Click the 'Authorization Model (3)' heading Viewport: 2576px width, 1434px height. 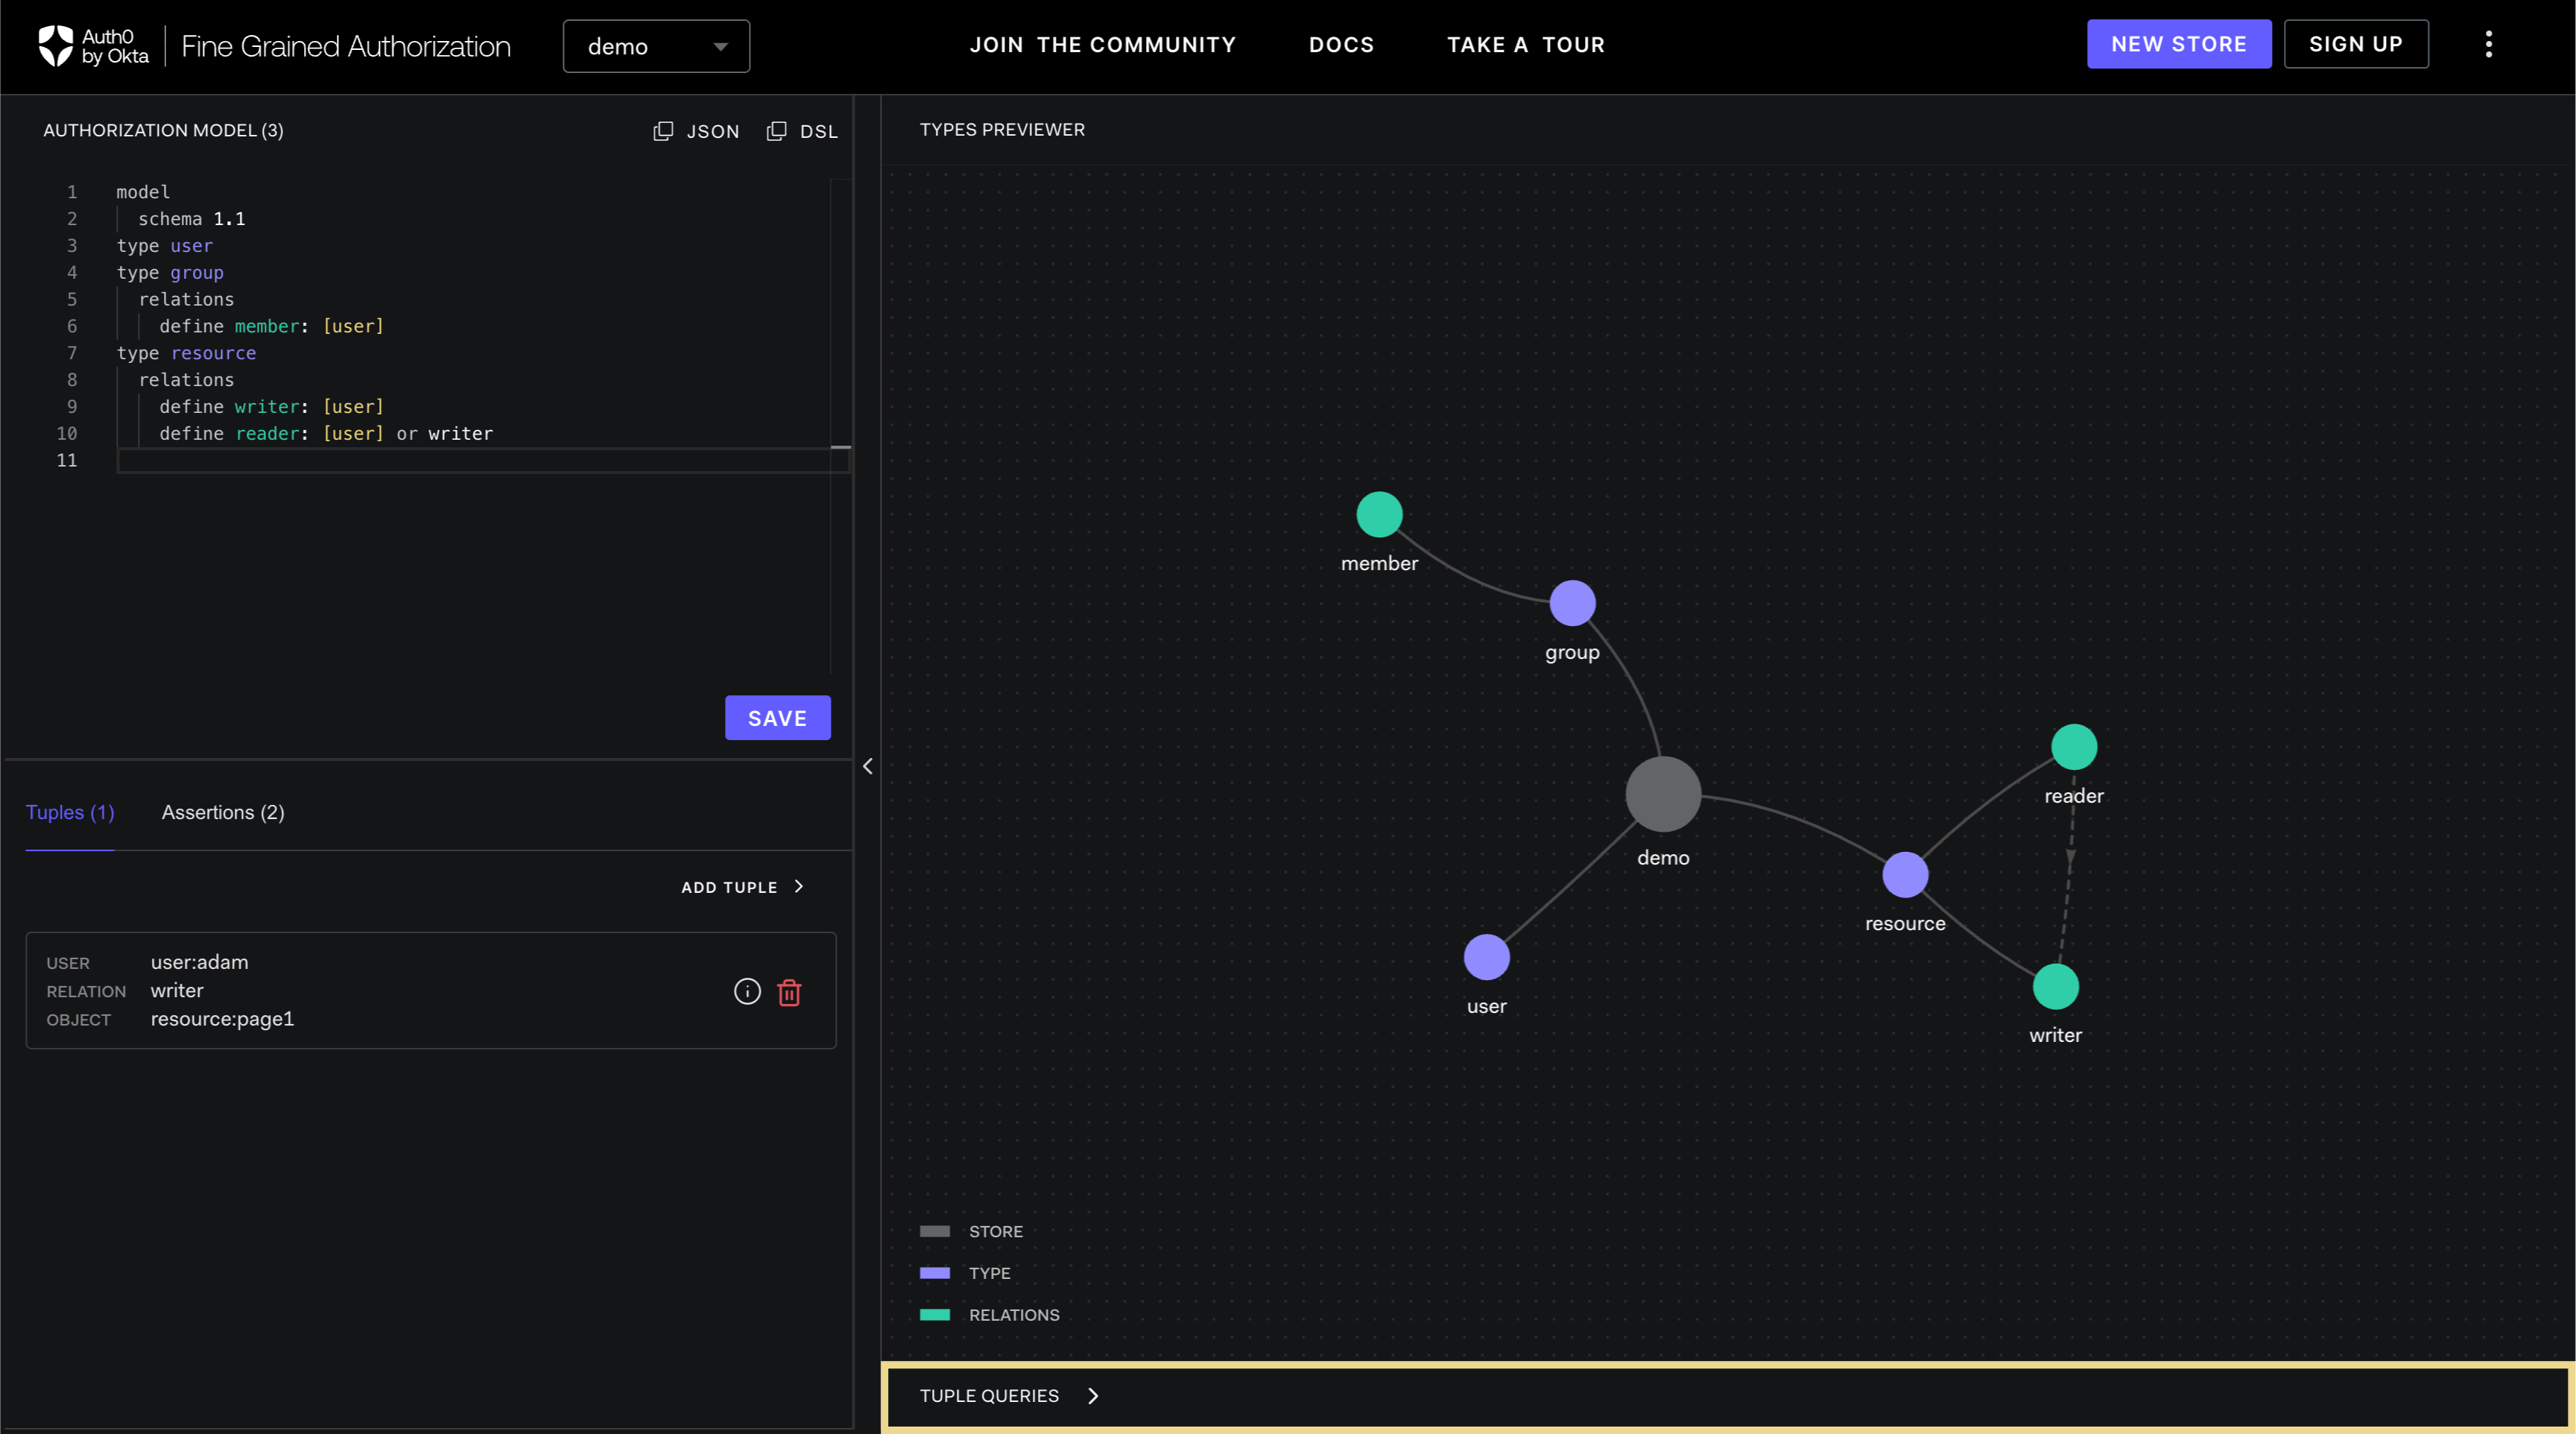(x=163, y=130)
